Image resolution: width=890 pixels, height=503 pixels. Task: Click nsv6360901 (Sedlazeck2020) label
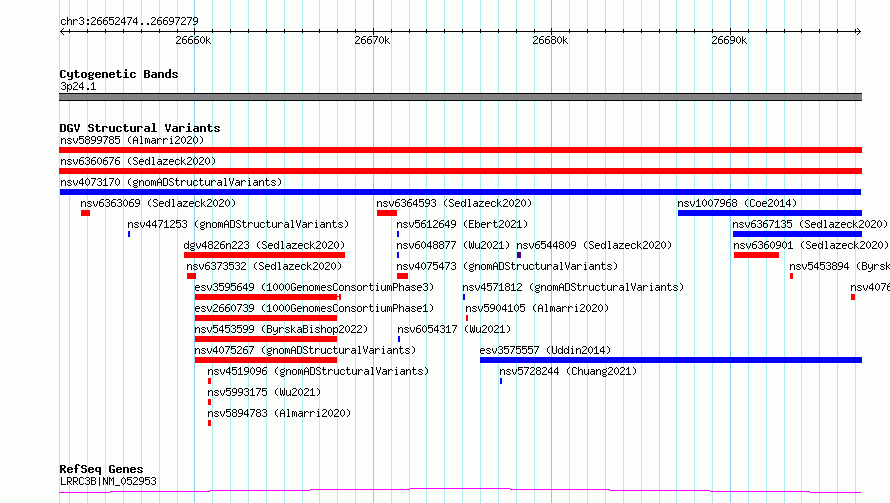pos(811,245)
